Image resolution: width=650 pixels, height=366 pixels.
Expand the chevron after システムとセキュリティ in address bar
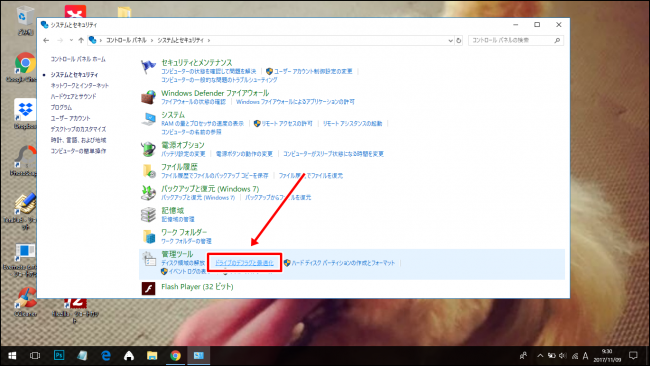(x=209, y=40)
